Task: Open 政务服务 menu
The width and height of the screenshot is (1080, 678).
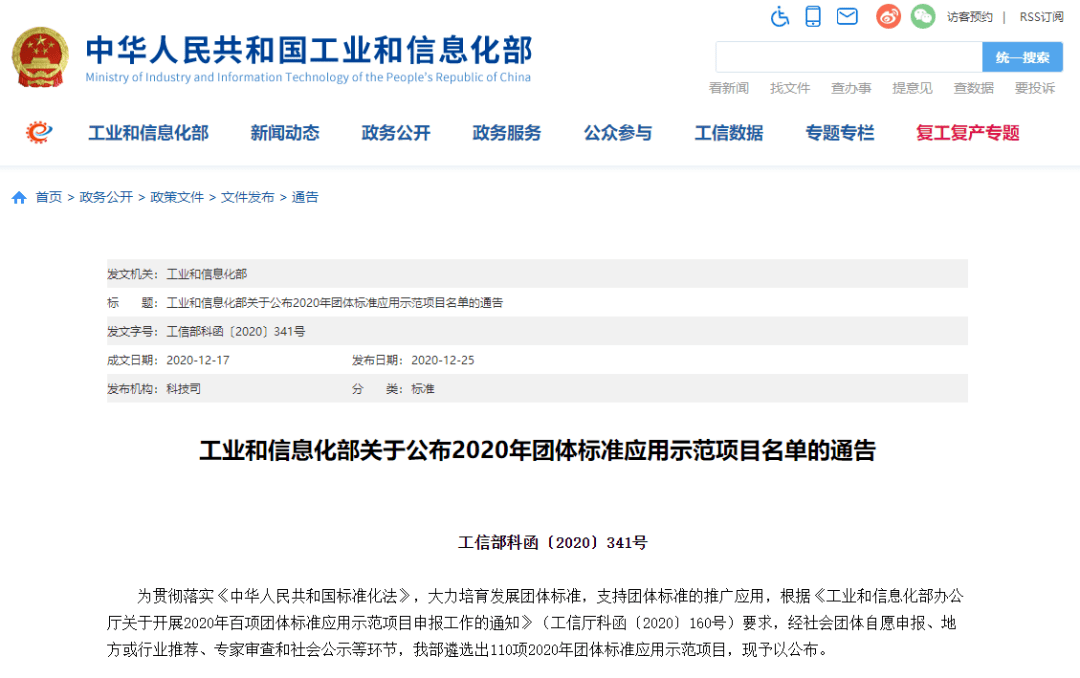Action: click(x=507, y=133)
